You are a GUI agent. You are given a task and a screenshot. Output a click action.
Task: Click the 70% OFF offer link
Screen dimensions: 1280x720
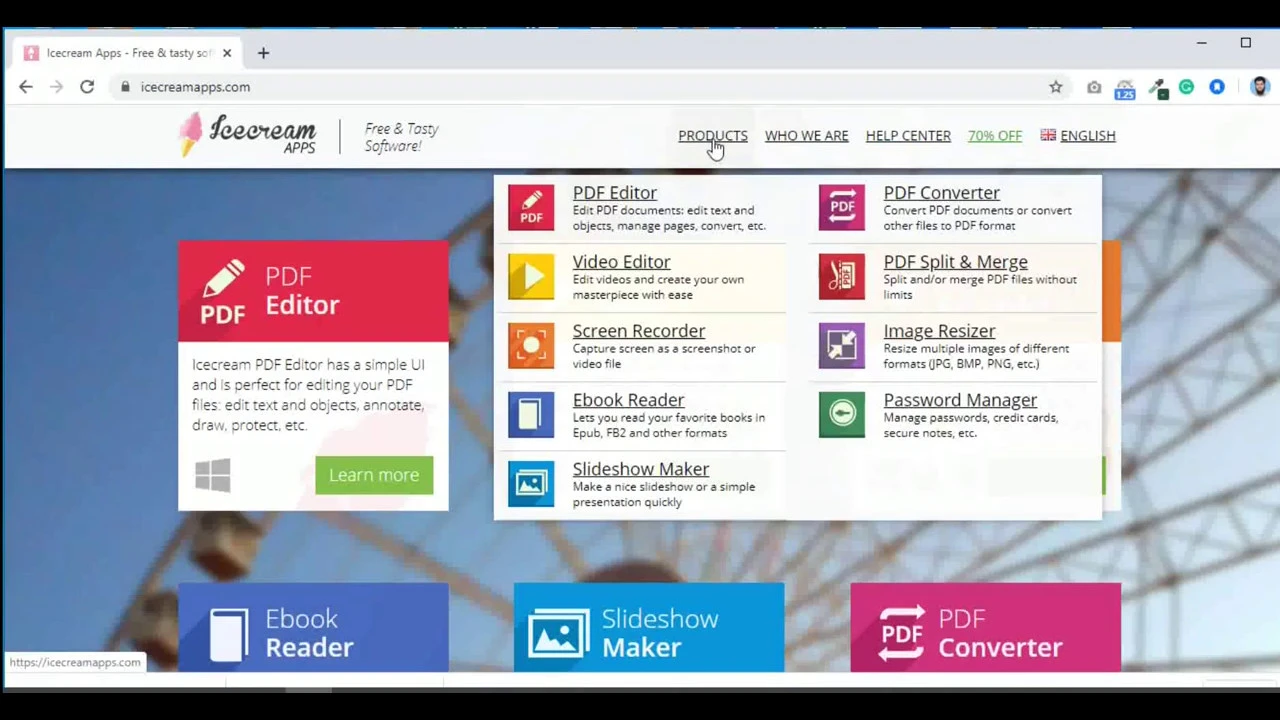coord(995,136)
